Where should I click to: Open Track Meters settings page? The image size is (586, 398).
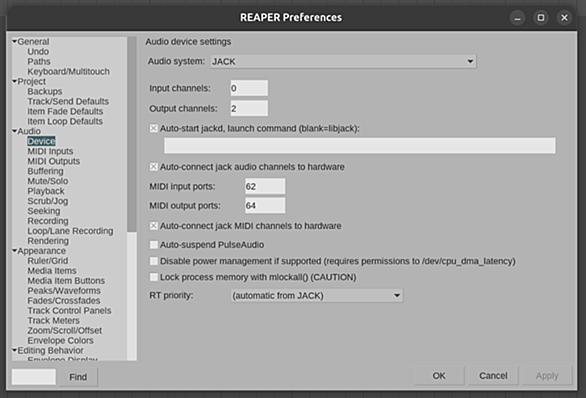(53, 321)
